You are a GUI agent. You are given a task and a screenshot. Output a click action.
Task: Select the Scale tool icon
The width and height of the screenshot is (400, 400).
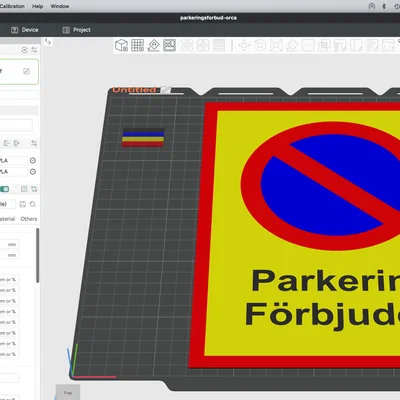click(276, 45)
